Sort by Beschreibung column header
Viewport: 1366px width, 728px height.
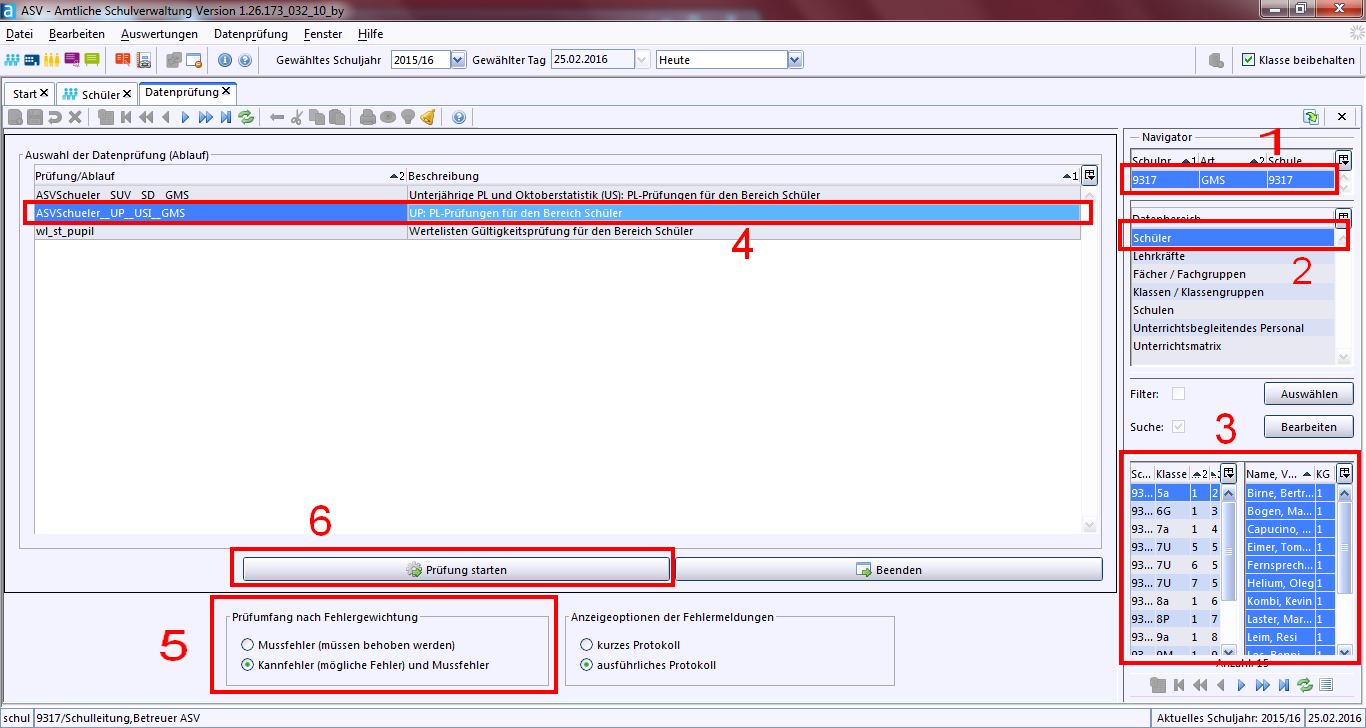(x=743, y=176)
